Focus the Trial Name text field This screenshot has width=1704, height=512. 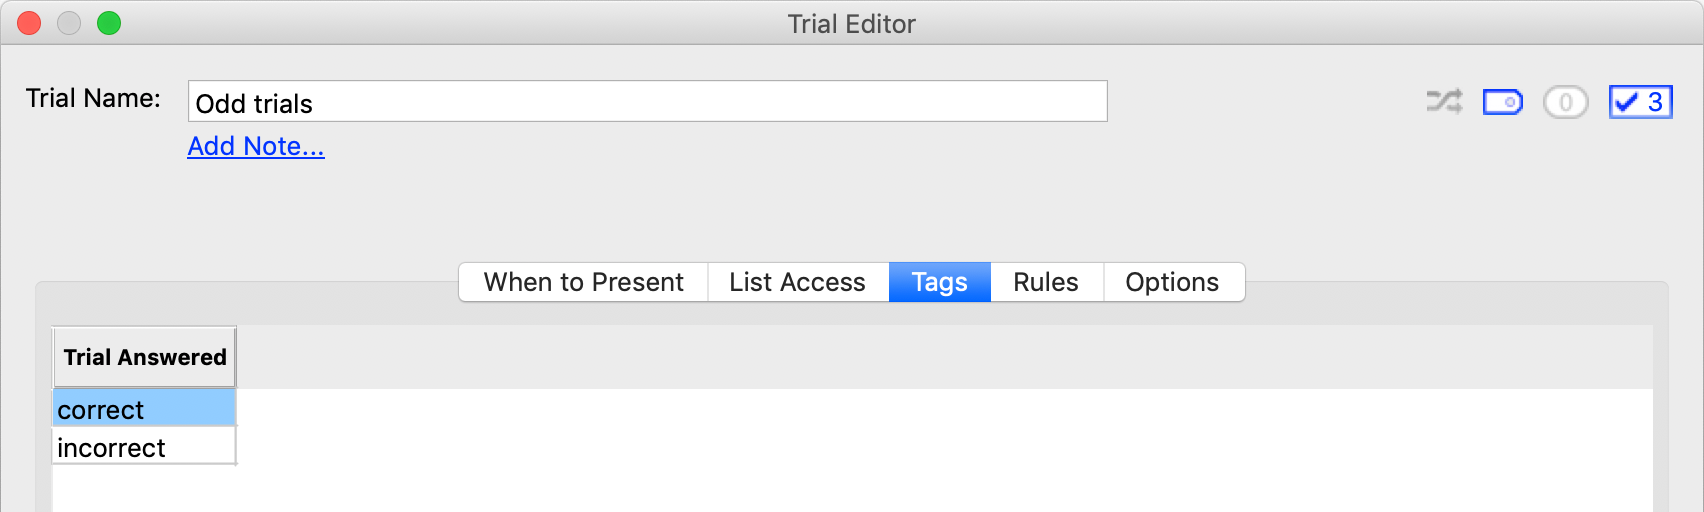pyautogui.click(x=647, y=102)
